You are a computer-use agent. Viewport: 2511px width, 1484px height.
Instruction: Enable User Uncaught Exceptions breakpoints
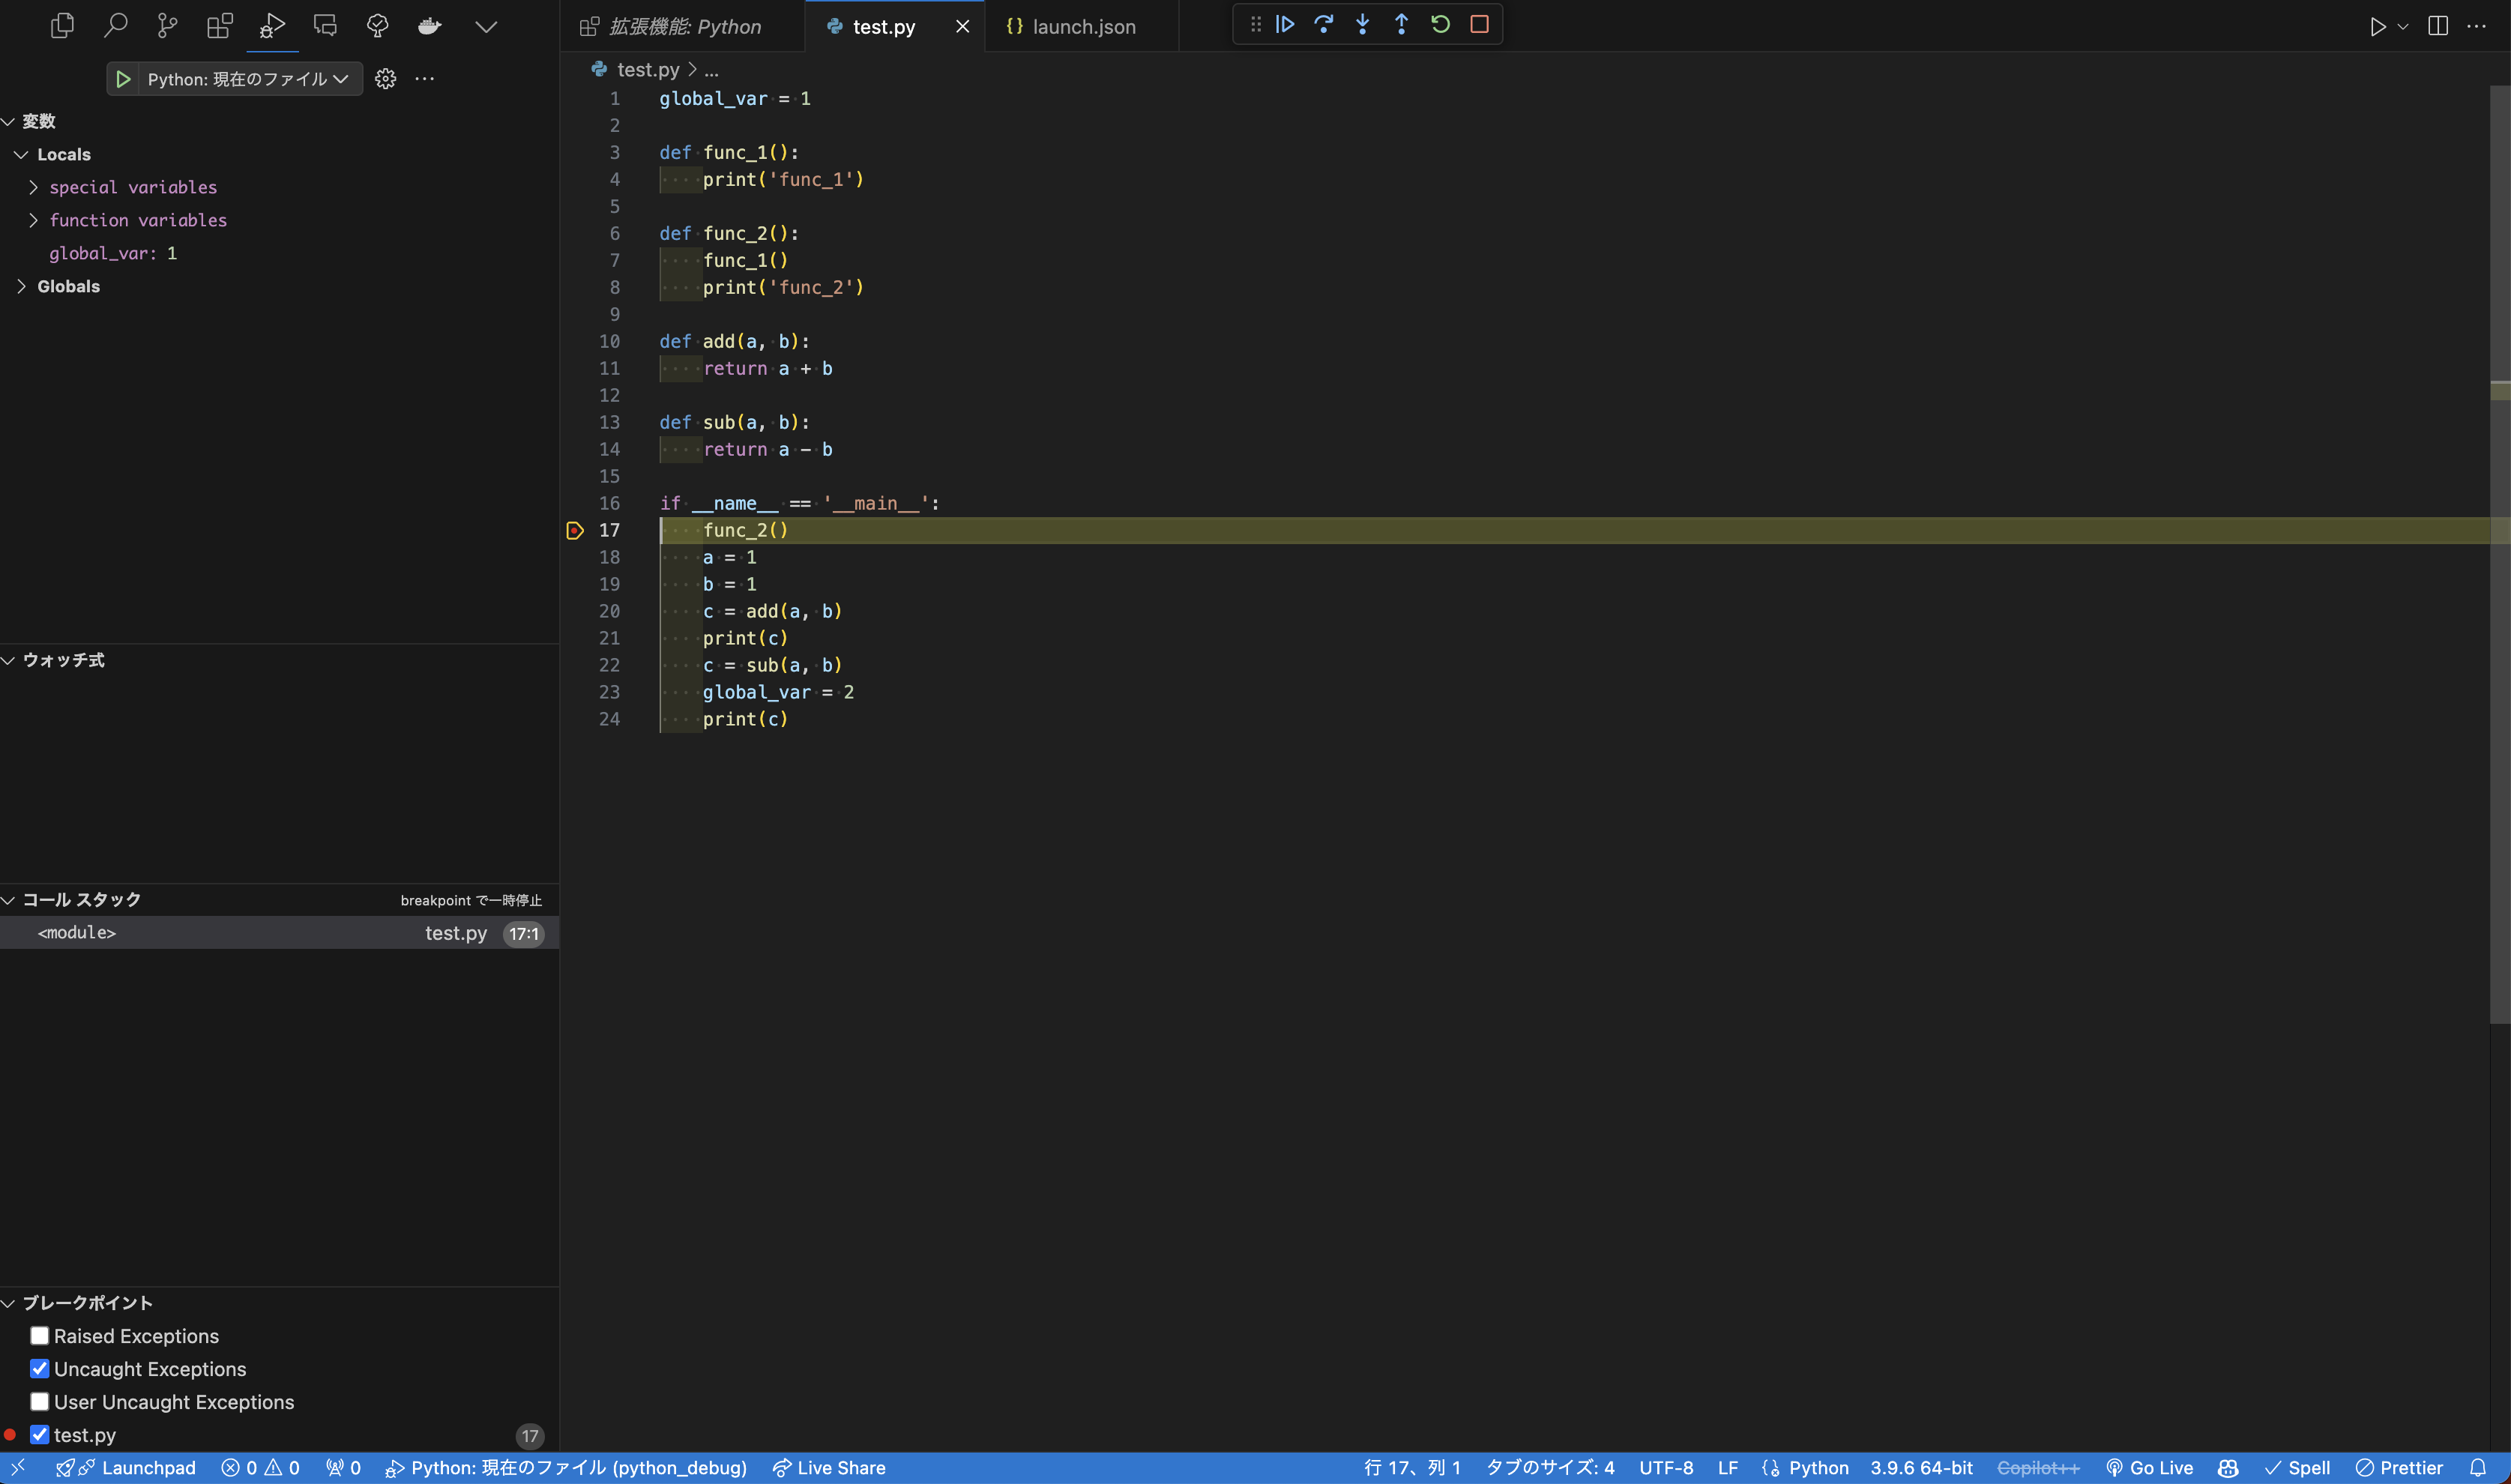[39, 1401]
